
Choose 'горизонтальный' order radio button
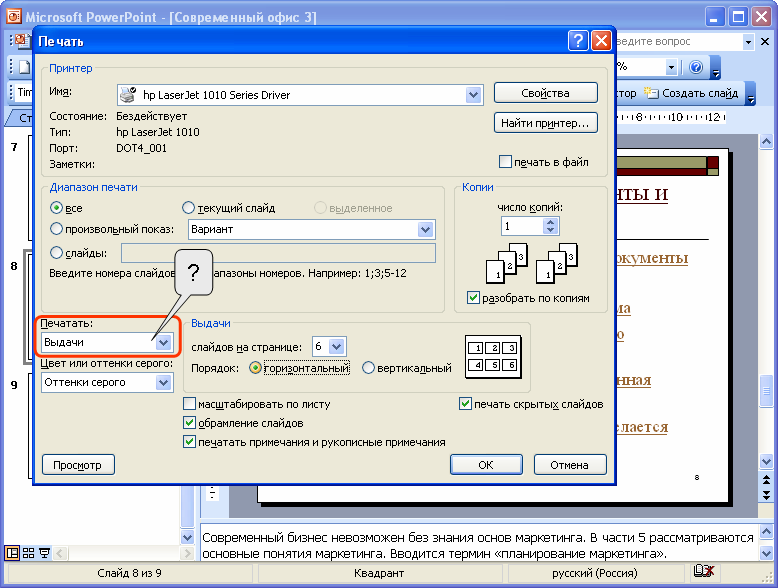255,368
